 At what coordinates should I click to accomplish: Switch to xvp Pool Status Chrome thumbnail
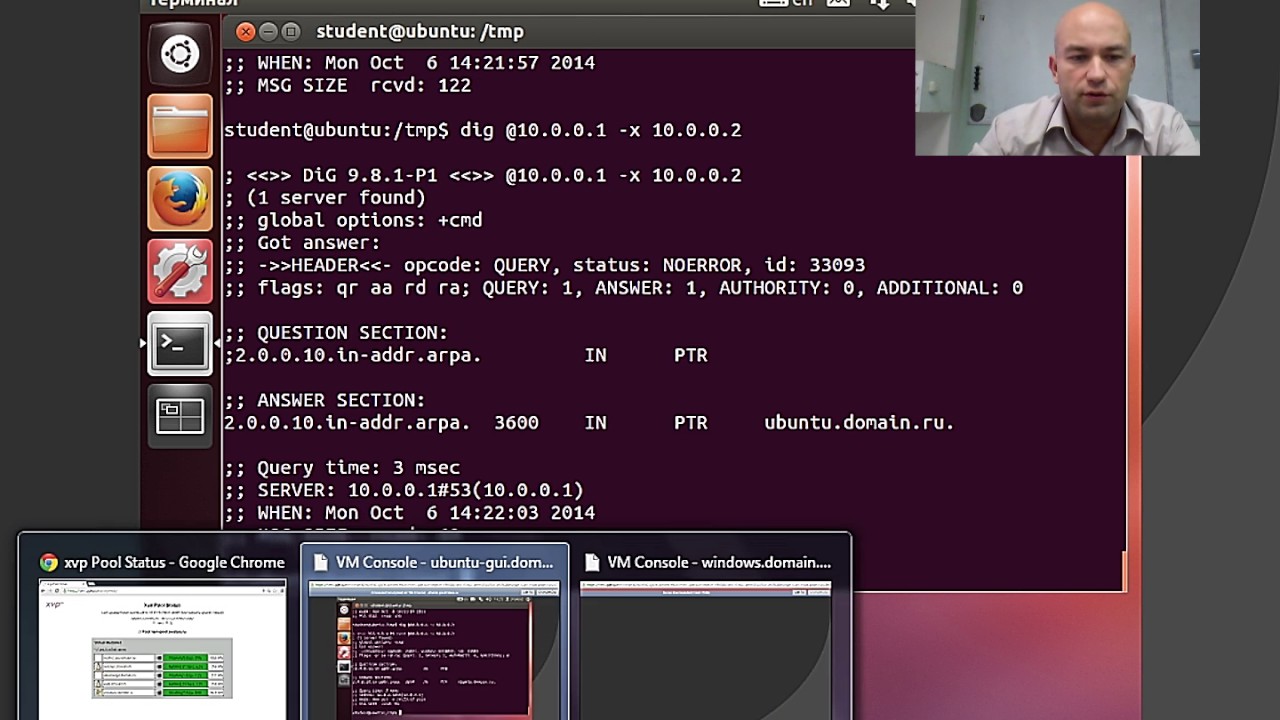pos(162,648)
